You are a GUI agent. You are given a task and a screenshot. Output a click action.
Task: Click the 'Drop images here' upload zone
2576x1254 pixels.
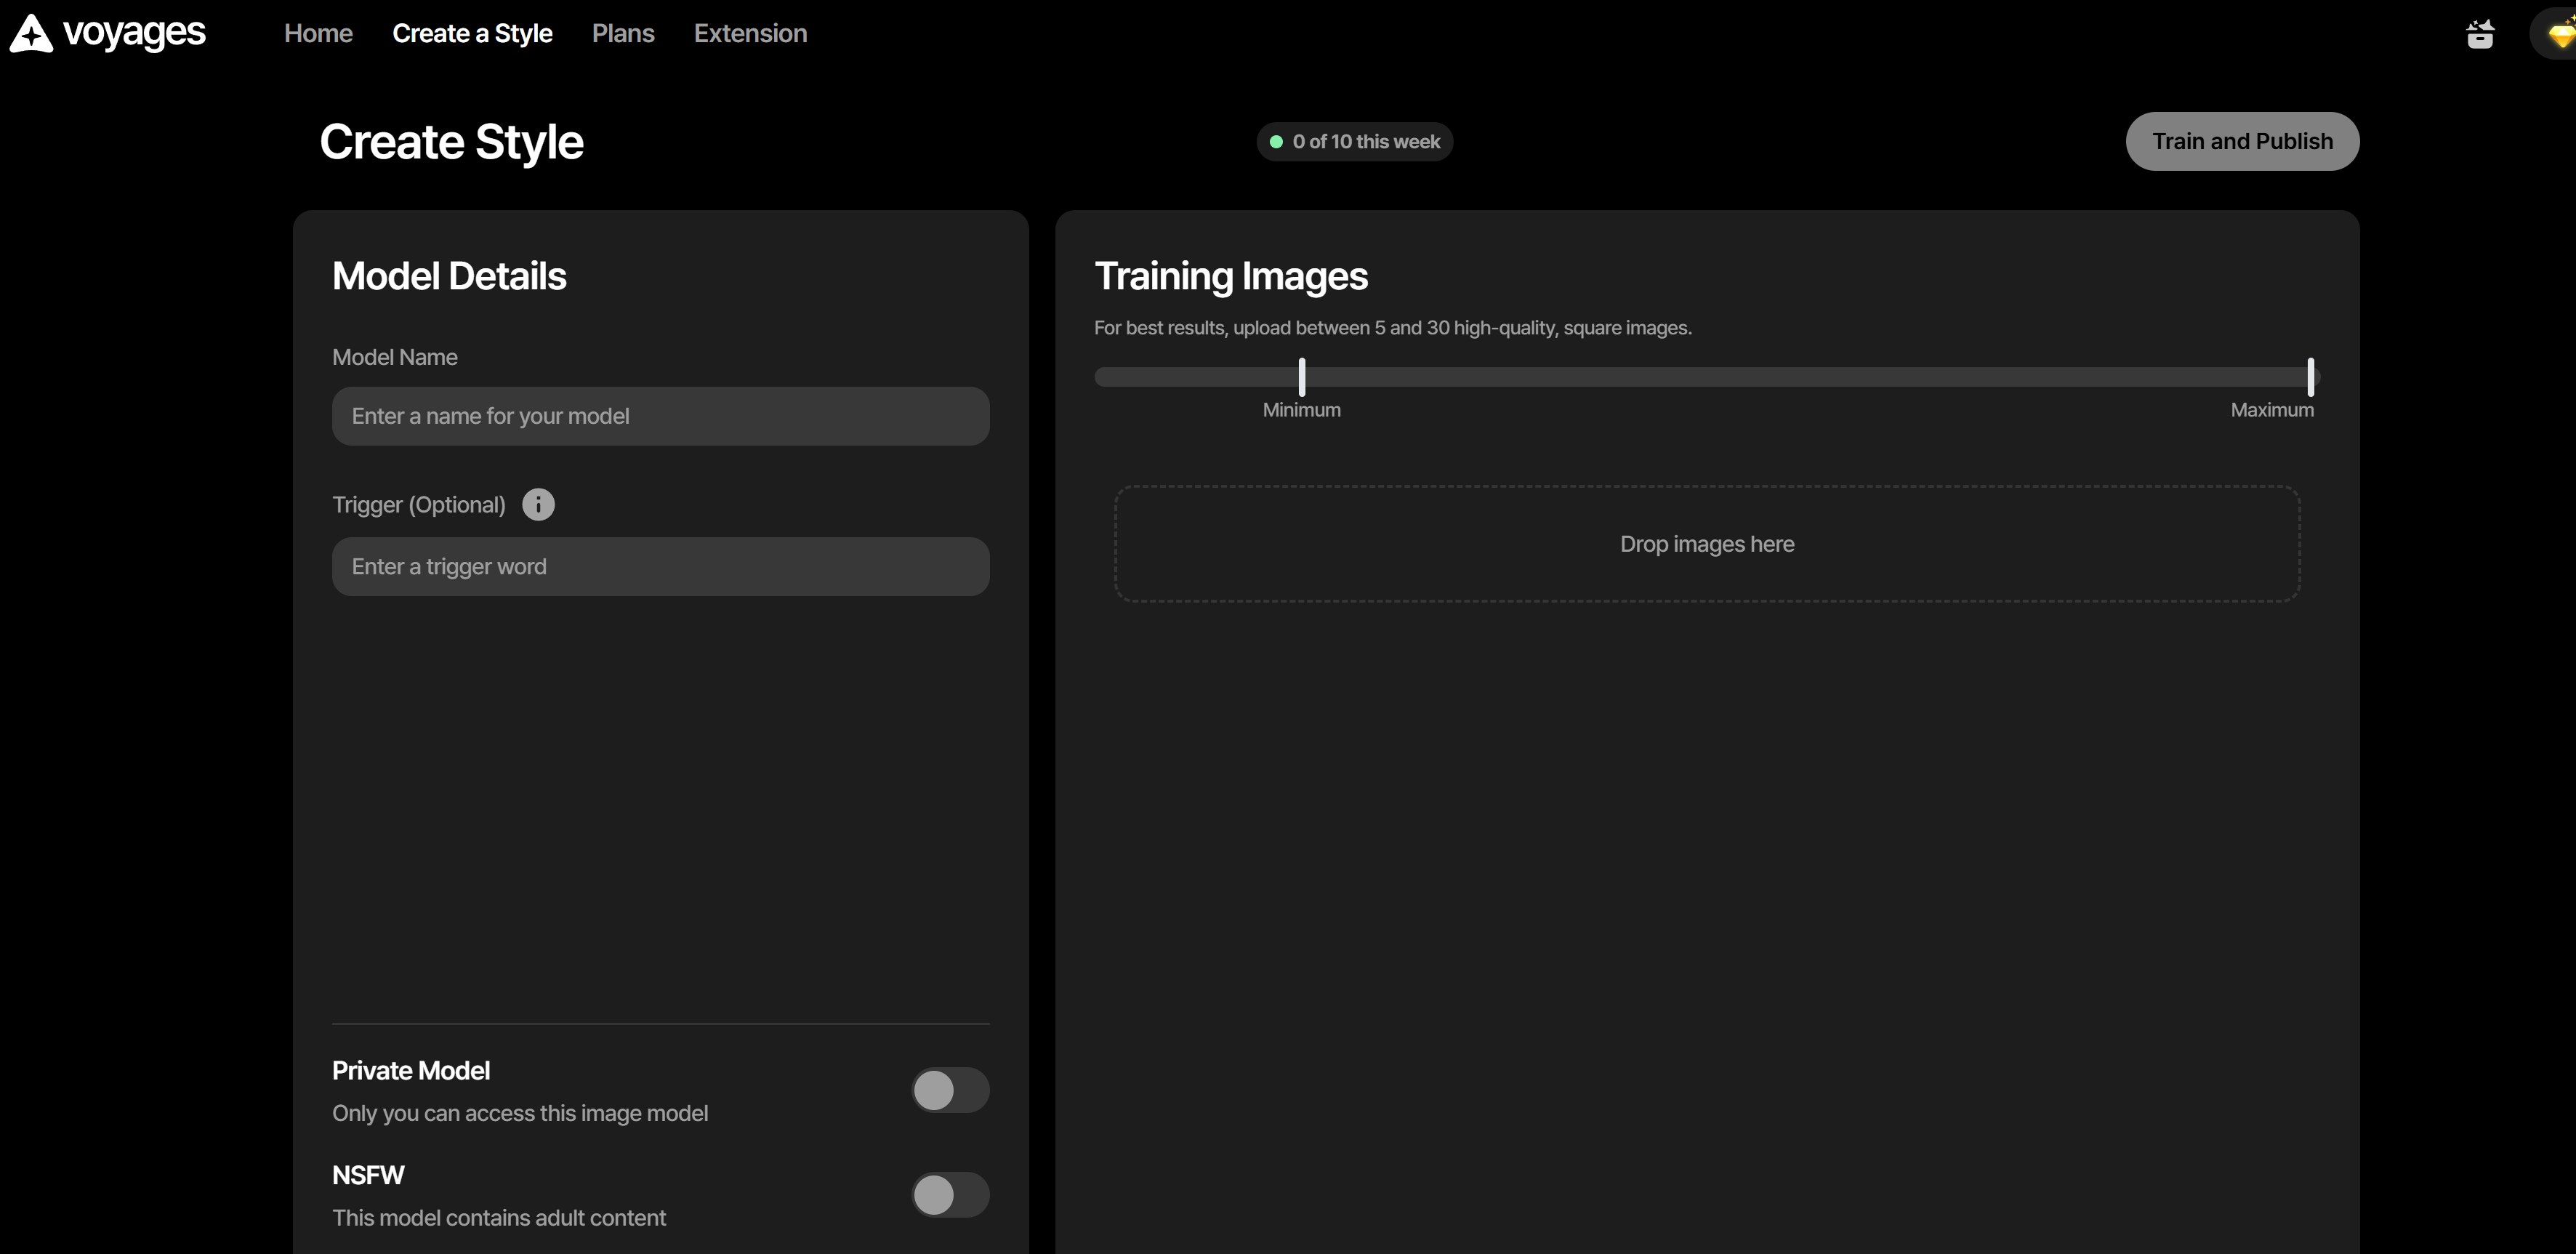1706,544
